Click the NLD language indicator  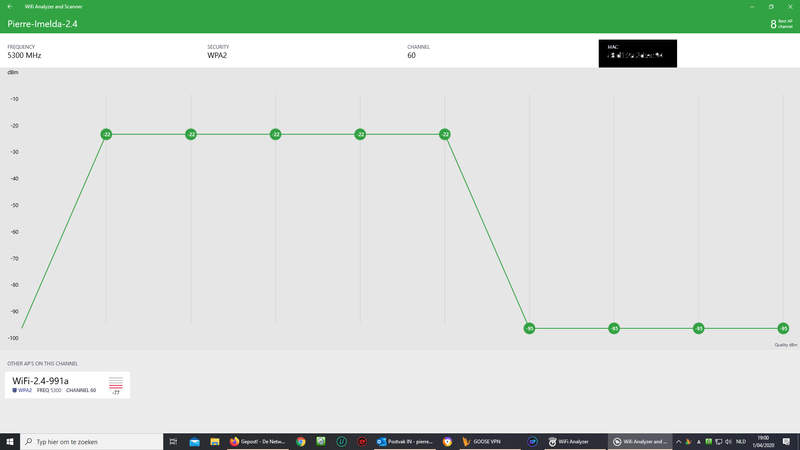pos(741,442)
